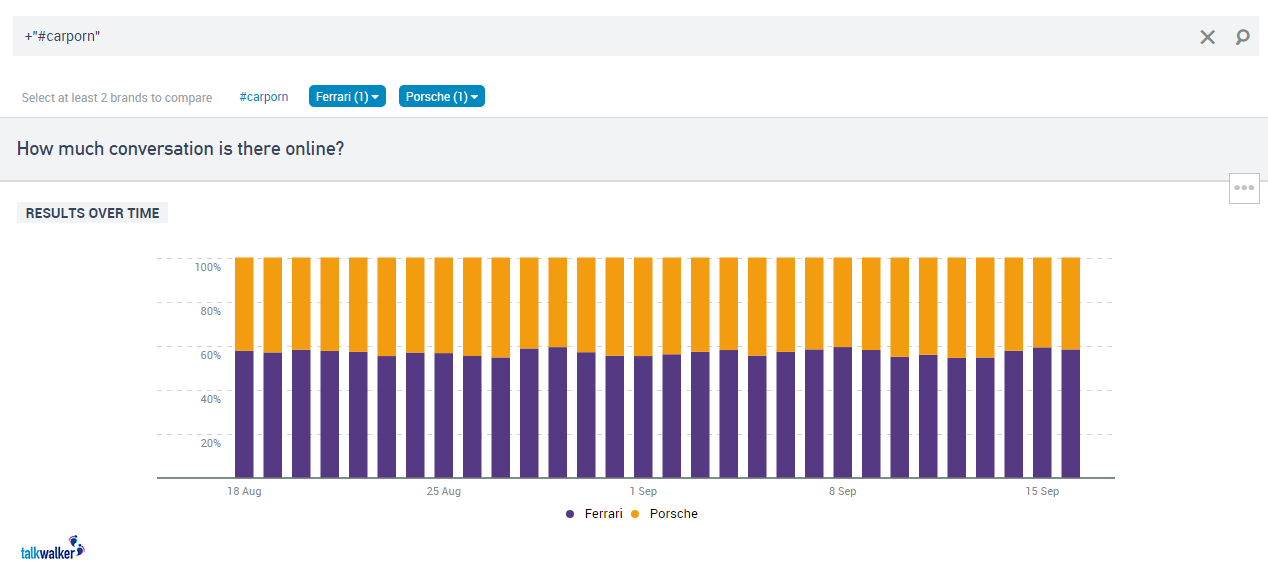The height and width of the screenshot is (573, 1268).
Task: Click the Talkwalker logo
Action: (x=53, y=548)
